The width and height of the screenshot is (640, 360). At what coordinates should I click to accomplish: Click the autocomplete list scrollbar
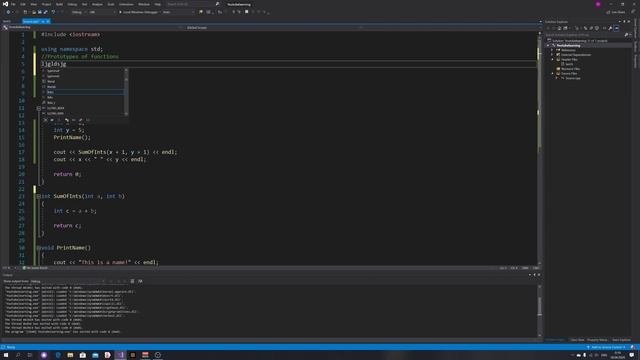click(126, 92)
